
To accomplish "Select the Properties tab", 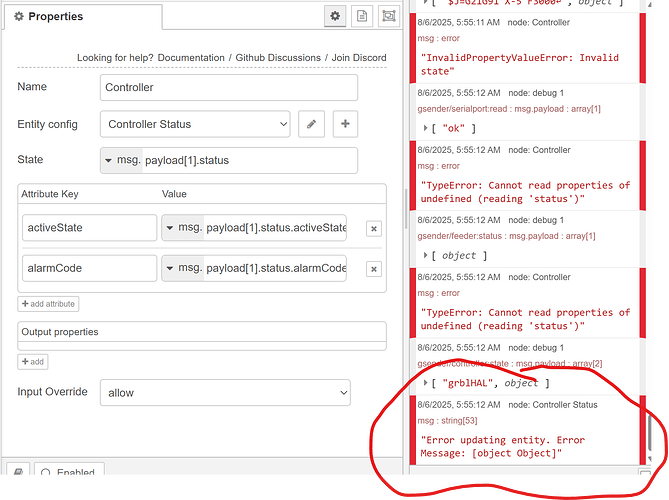I will (82, 16).
